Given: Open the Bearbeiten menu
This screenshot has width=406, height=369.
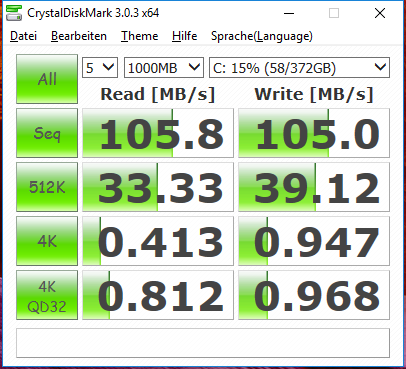Looking at the screenshot, I should (79, 36).
